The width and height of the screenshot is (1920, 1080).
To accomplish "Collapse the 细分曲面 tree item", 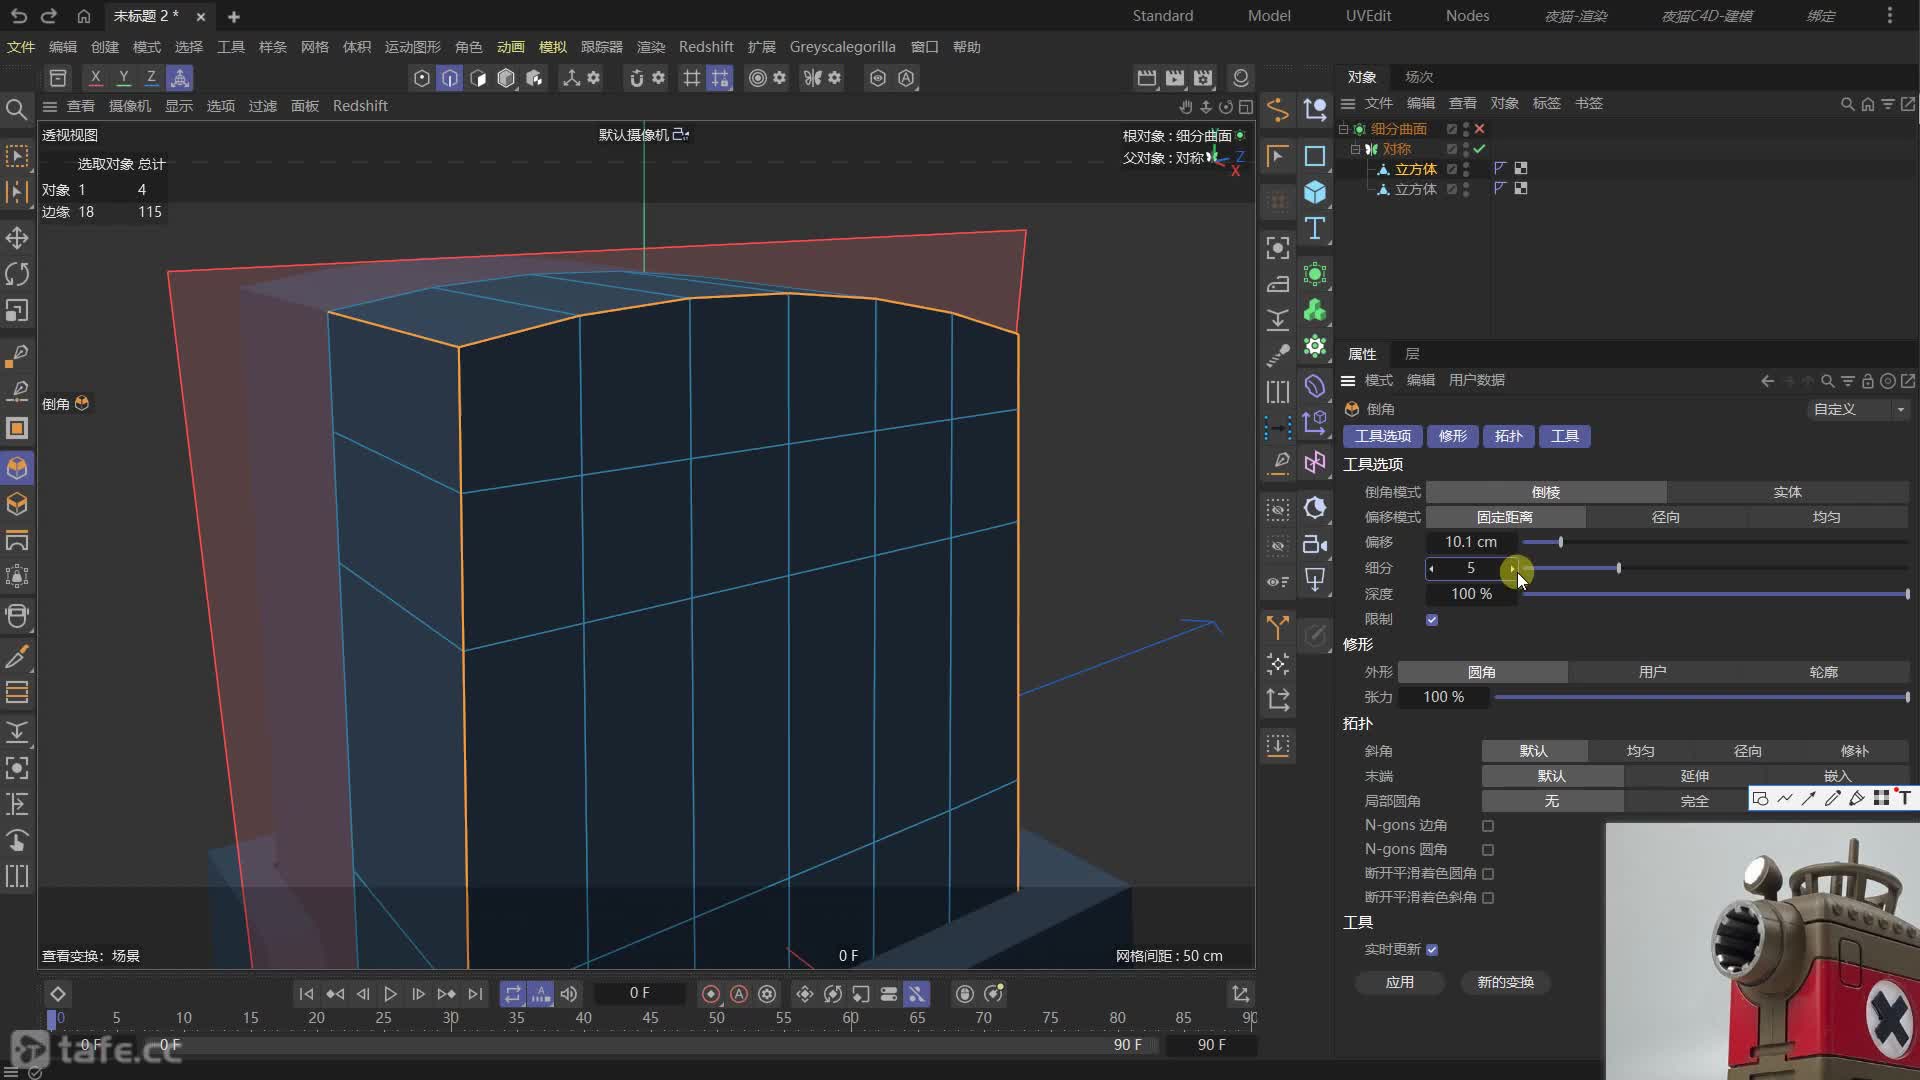I will point(1344,129).
